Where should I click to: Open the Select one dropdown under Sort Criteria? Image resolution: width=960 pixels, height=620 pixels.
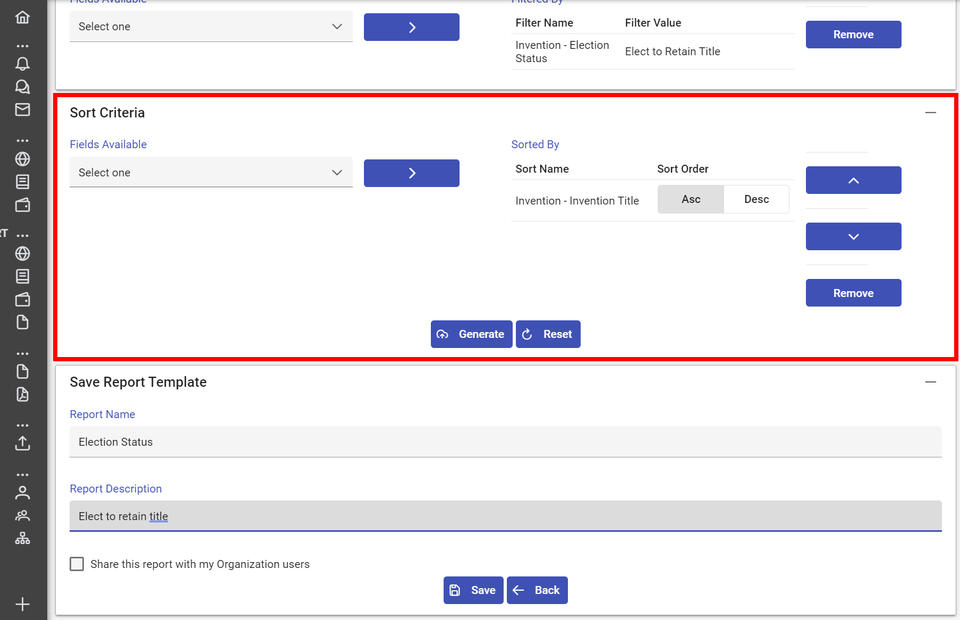click(210, 172)
